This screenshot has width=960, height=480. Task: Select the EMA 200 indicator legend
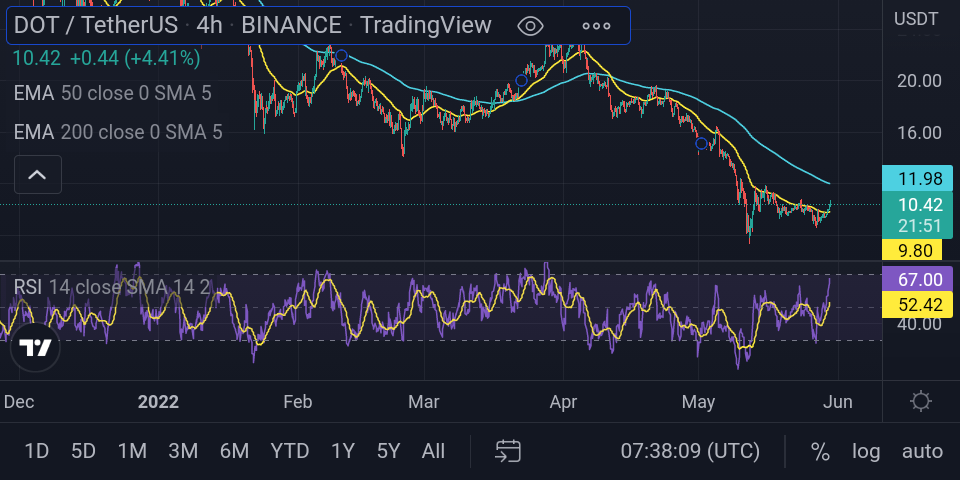pos(118,132)
